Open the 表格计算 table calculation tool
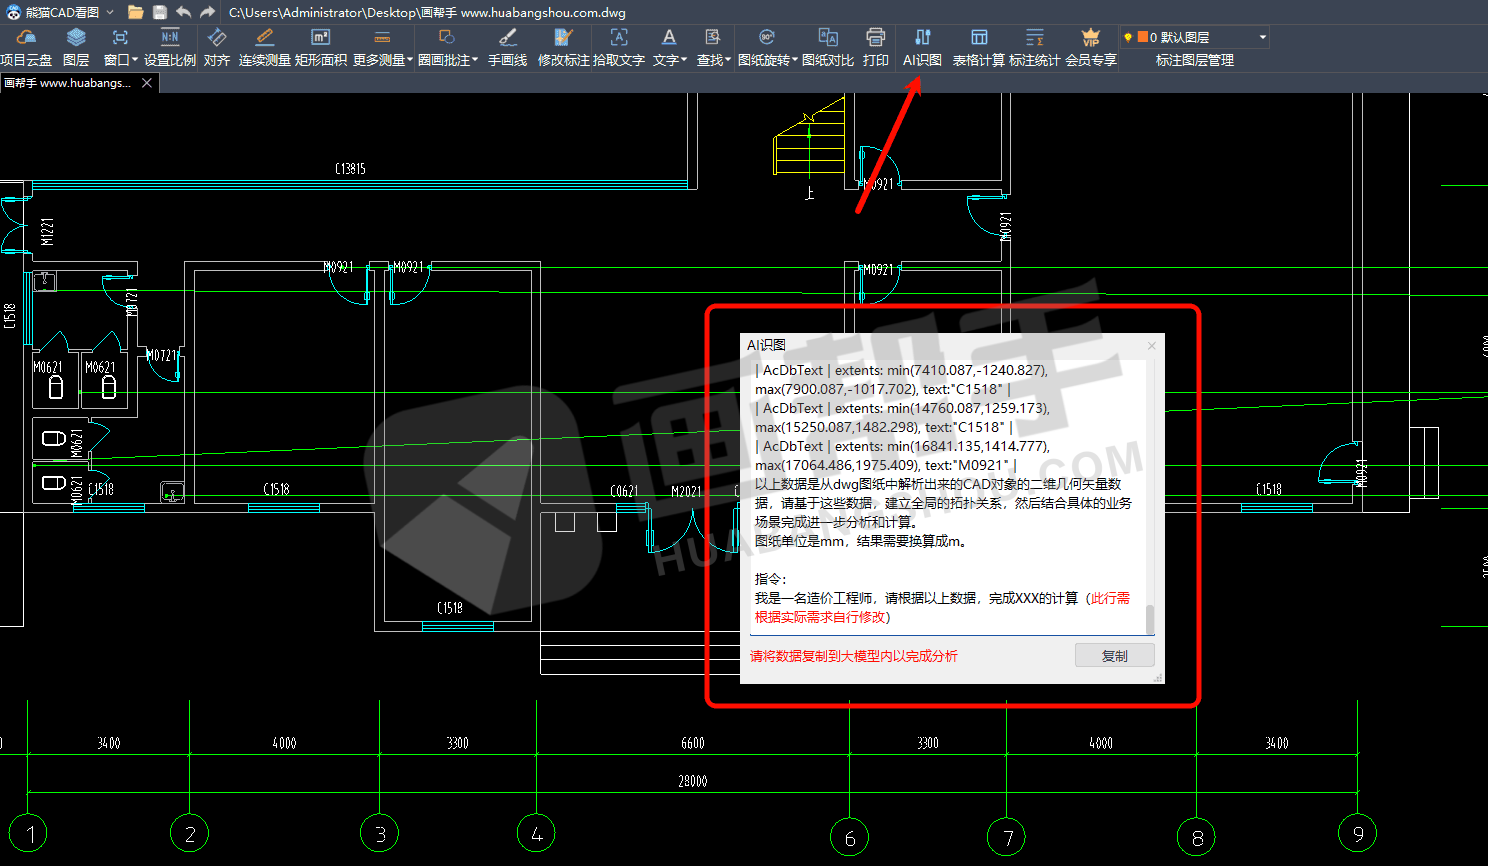This screenshot has width=1488, height=866. 978,47
